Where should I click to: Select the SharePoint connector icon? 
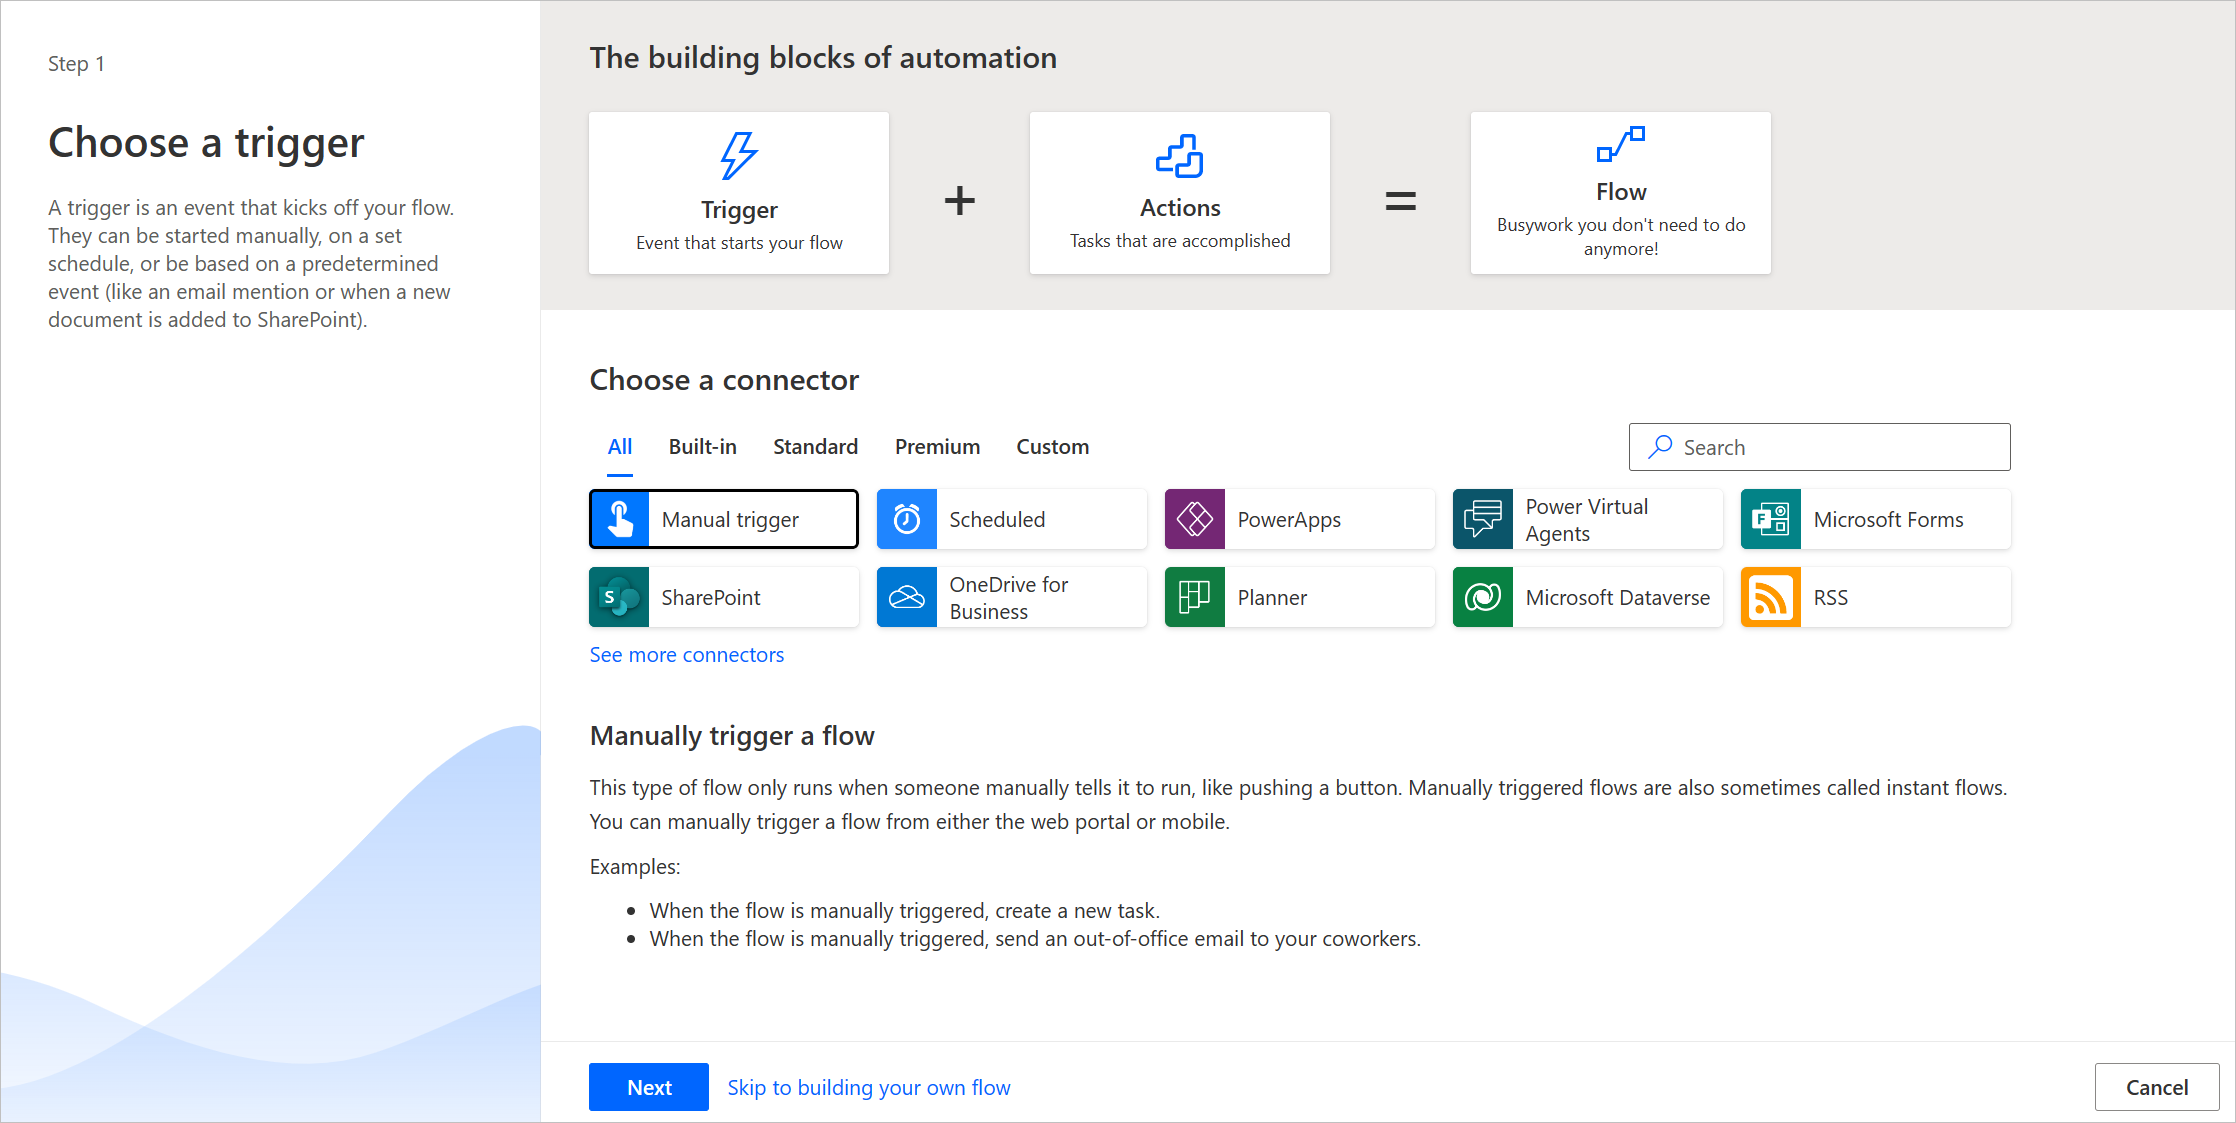pyautogui.click(x=620, y=596)
